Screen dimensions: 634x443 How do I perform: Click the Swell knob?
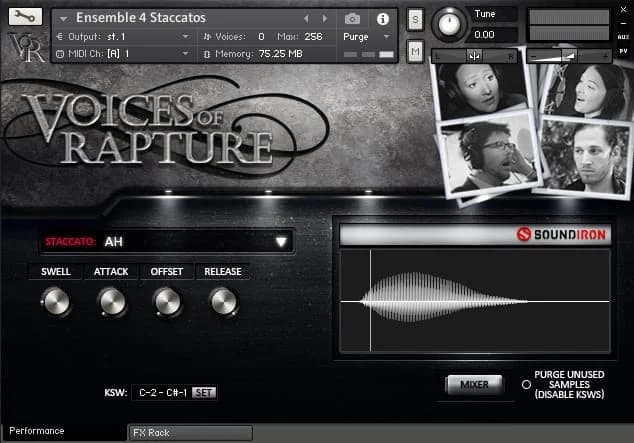57,302
